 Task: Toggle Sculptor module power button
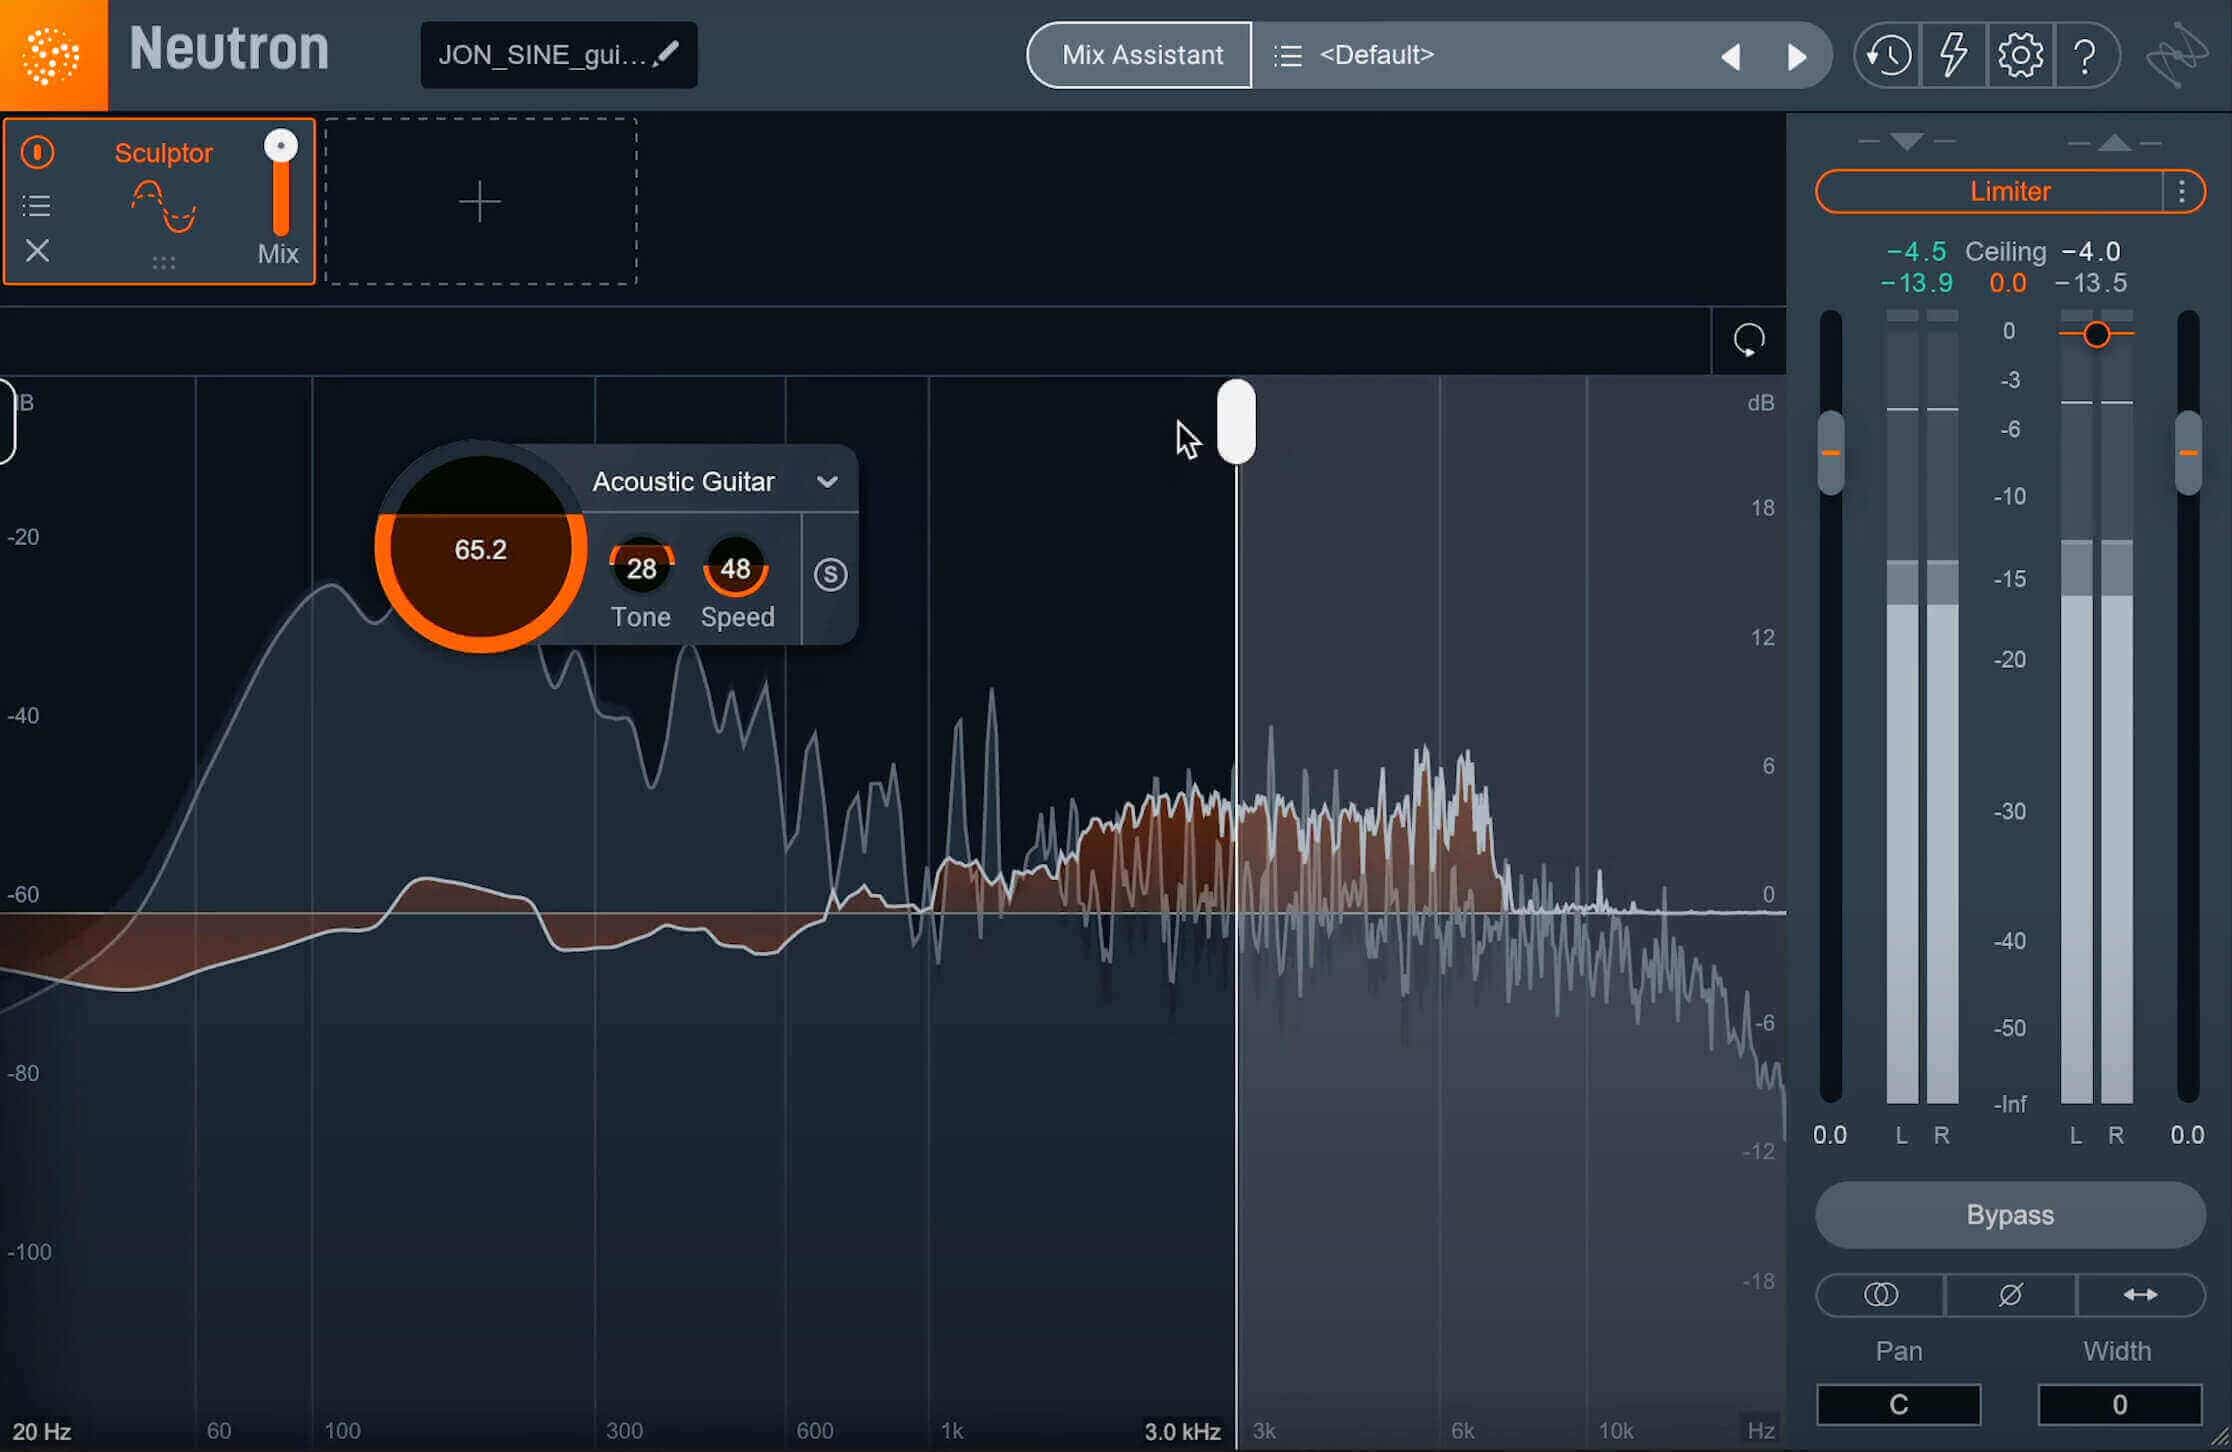click(37, 152)
